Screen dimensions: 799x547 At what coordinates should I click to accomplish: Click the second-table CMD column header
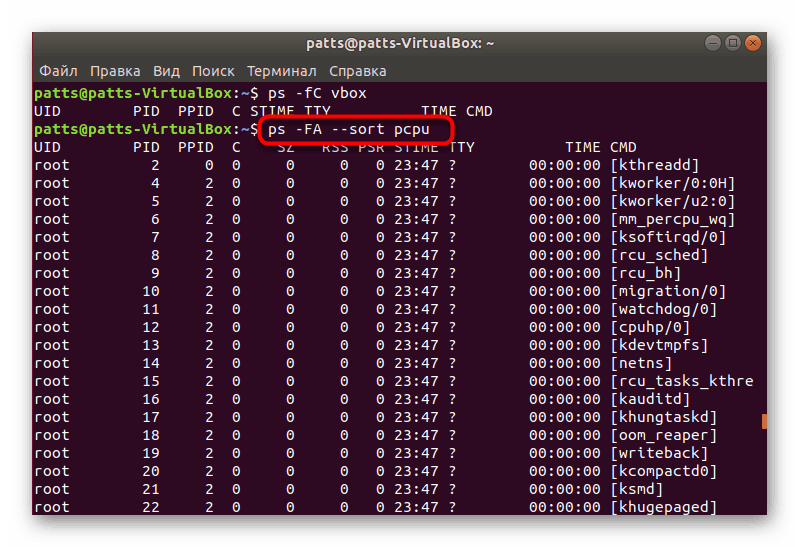(x=623, y=147)
